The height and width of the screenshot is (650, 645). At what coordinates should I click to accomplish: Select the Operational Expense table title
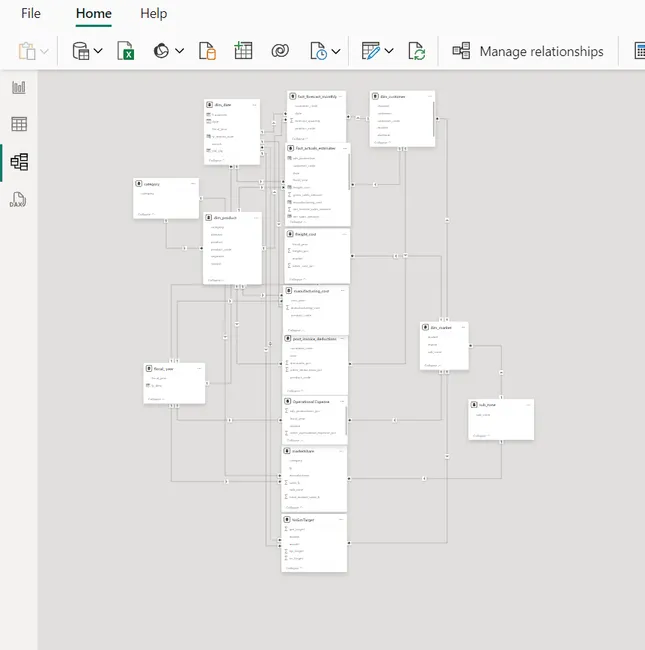(x=311, y=402)
